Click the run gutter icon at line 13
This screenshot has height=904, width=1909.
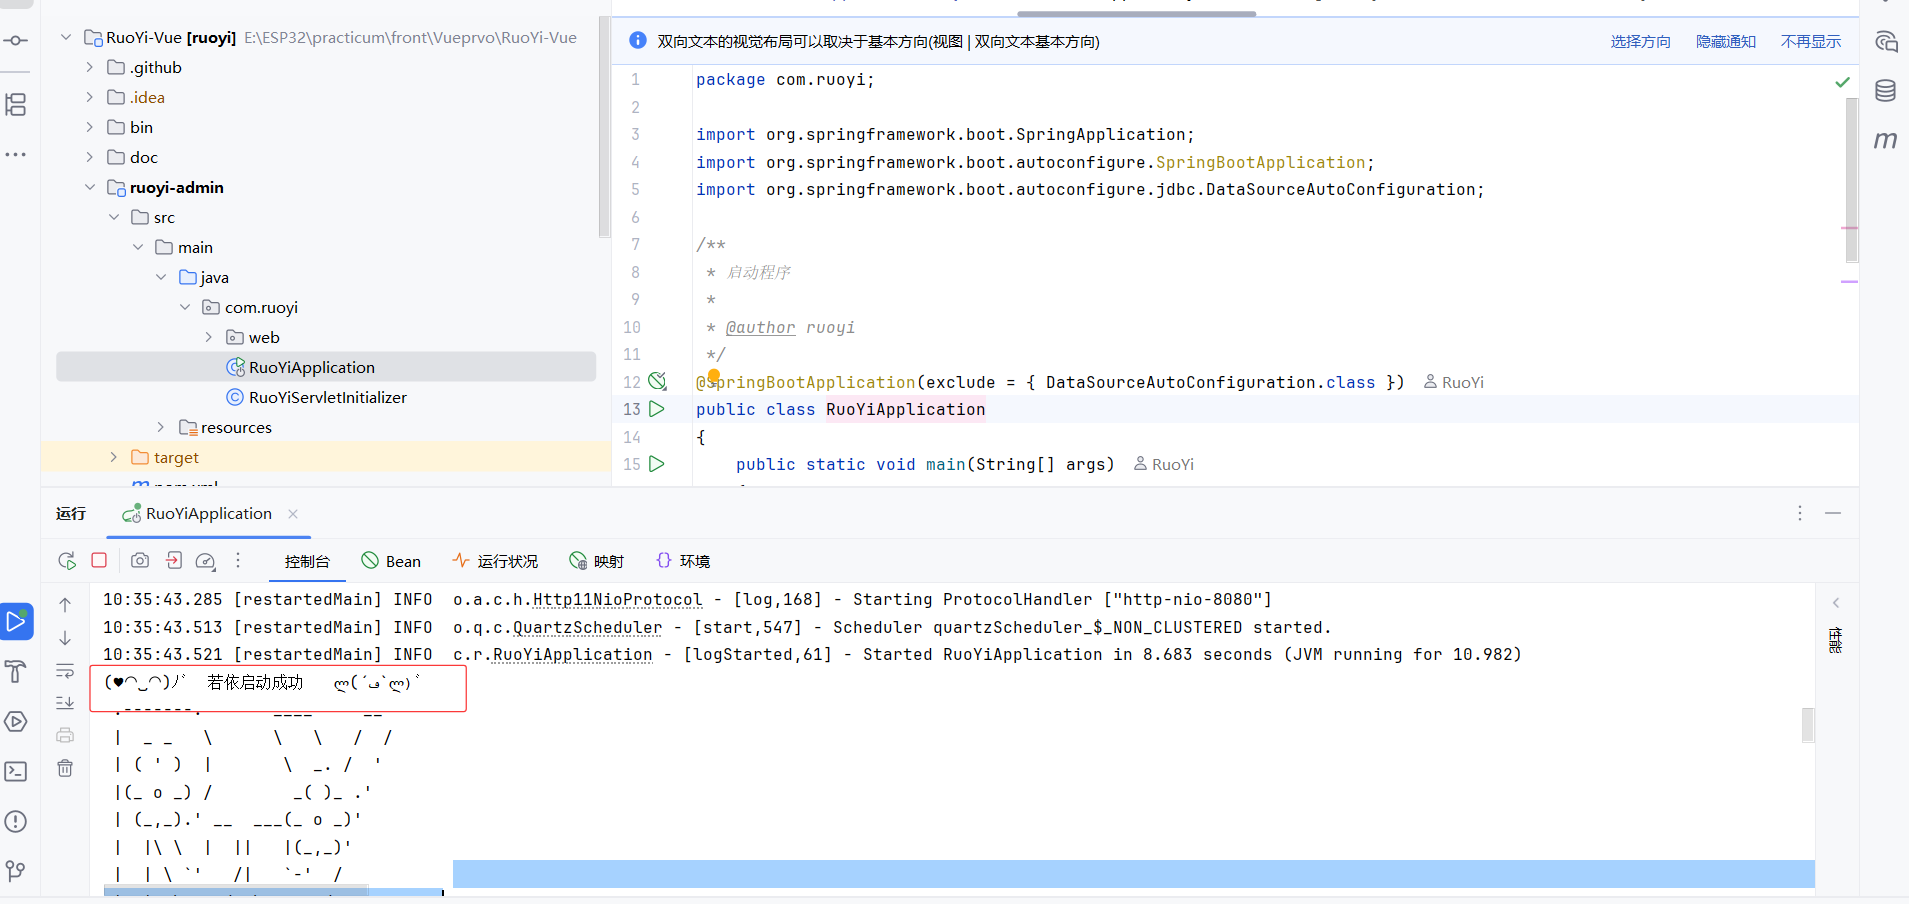click(x=656, y=409)
